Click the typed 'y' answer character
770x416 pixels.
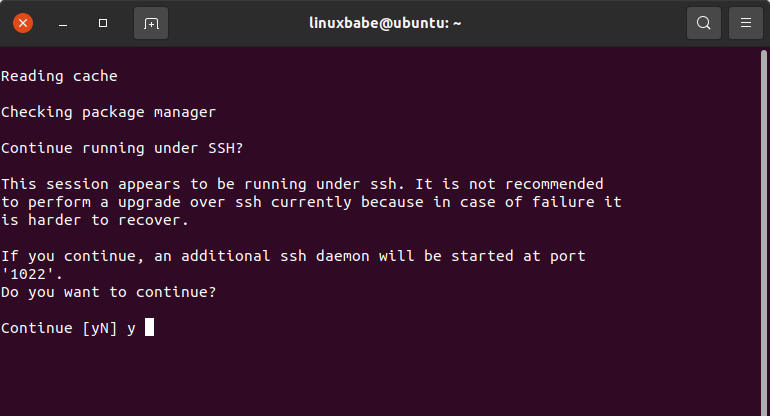click(x=131, y=328)
